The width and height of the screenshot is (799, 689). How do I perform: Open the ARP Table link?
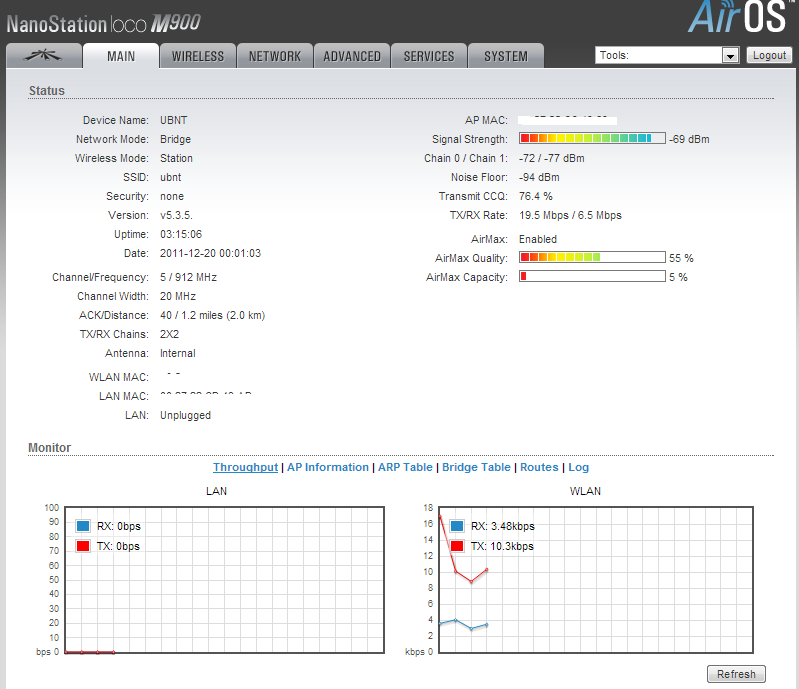click(x=405, y=467)
